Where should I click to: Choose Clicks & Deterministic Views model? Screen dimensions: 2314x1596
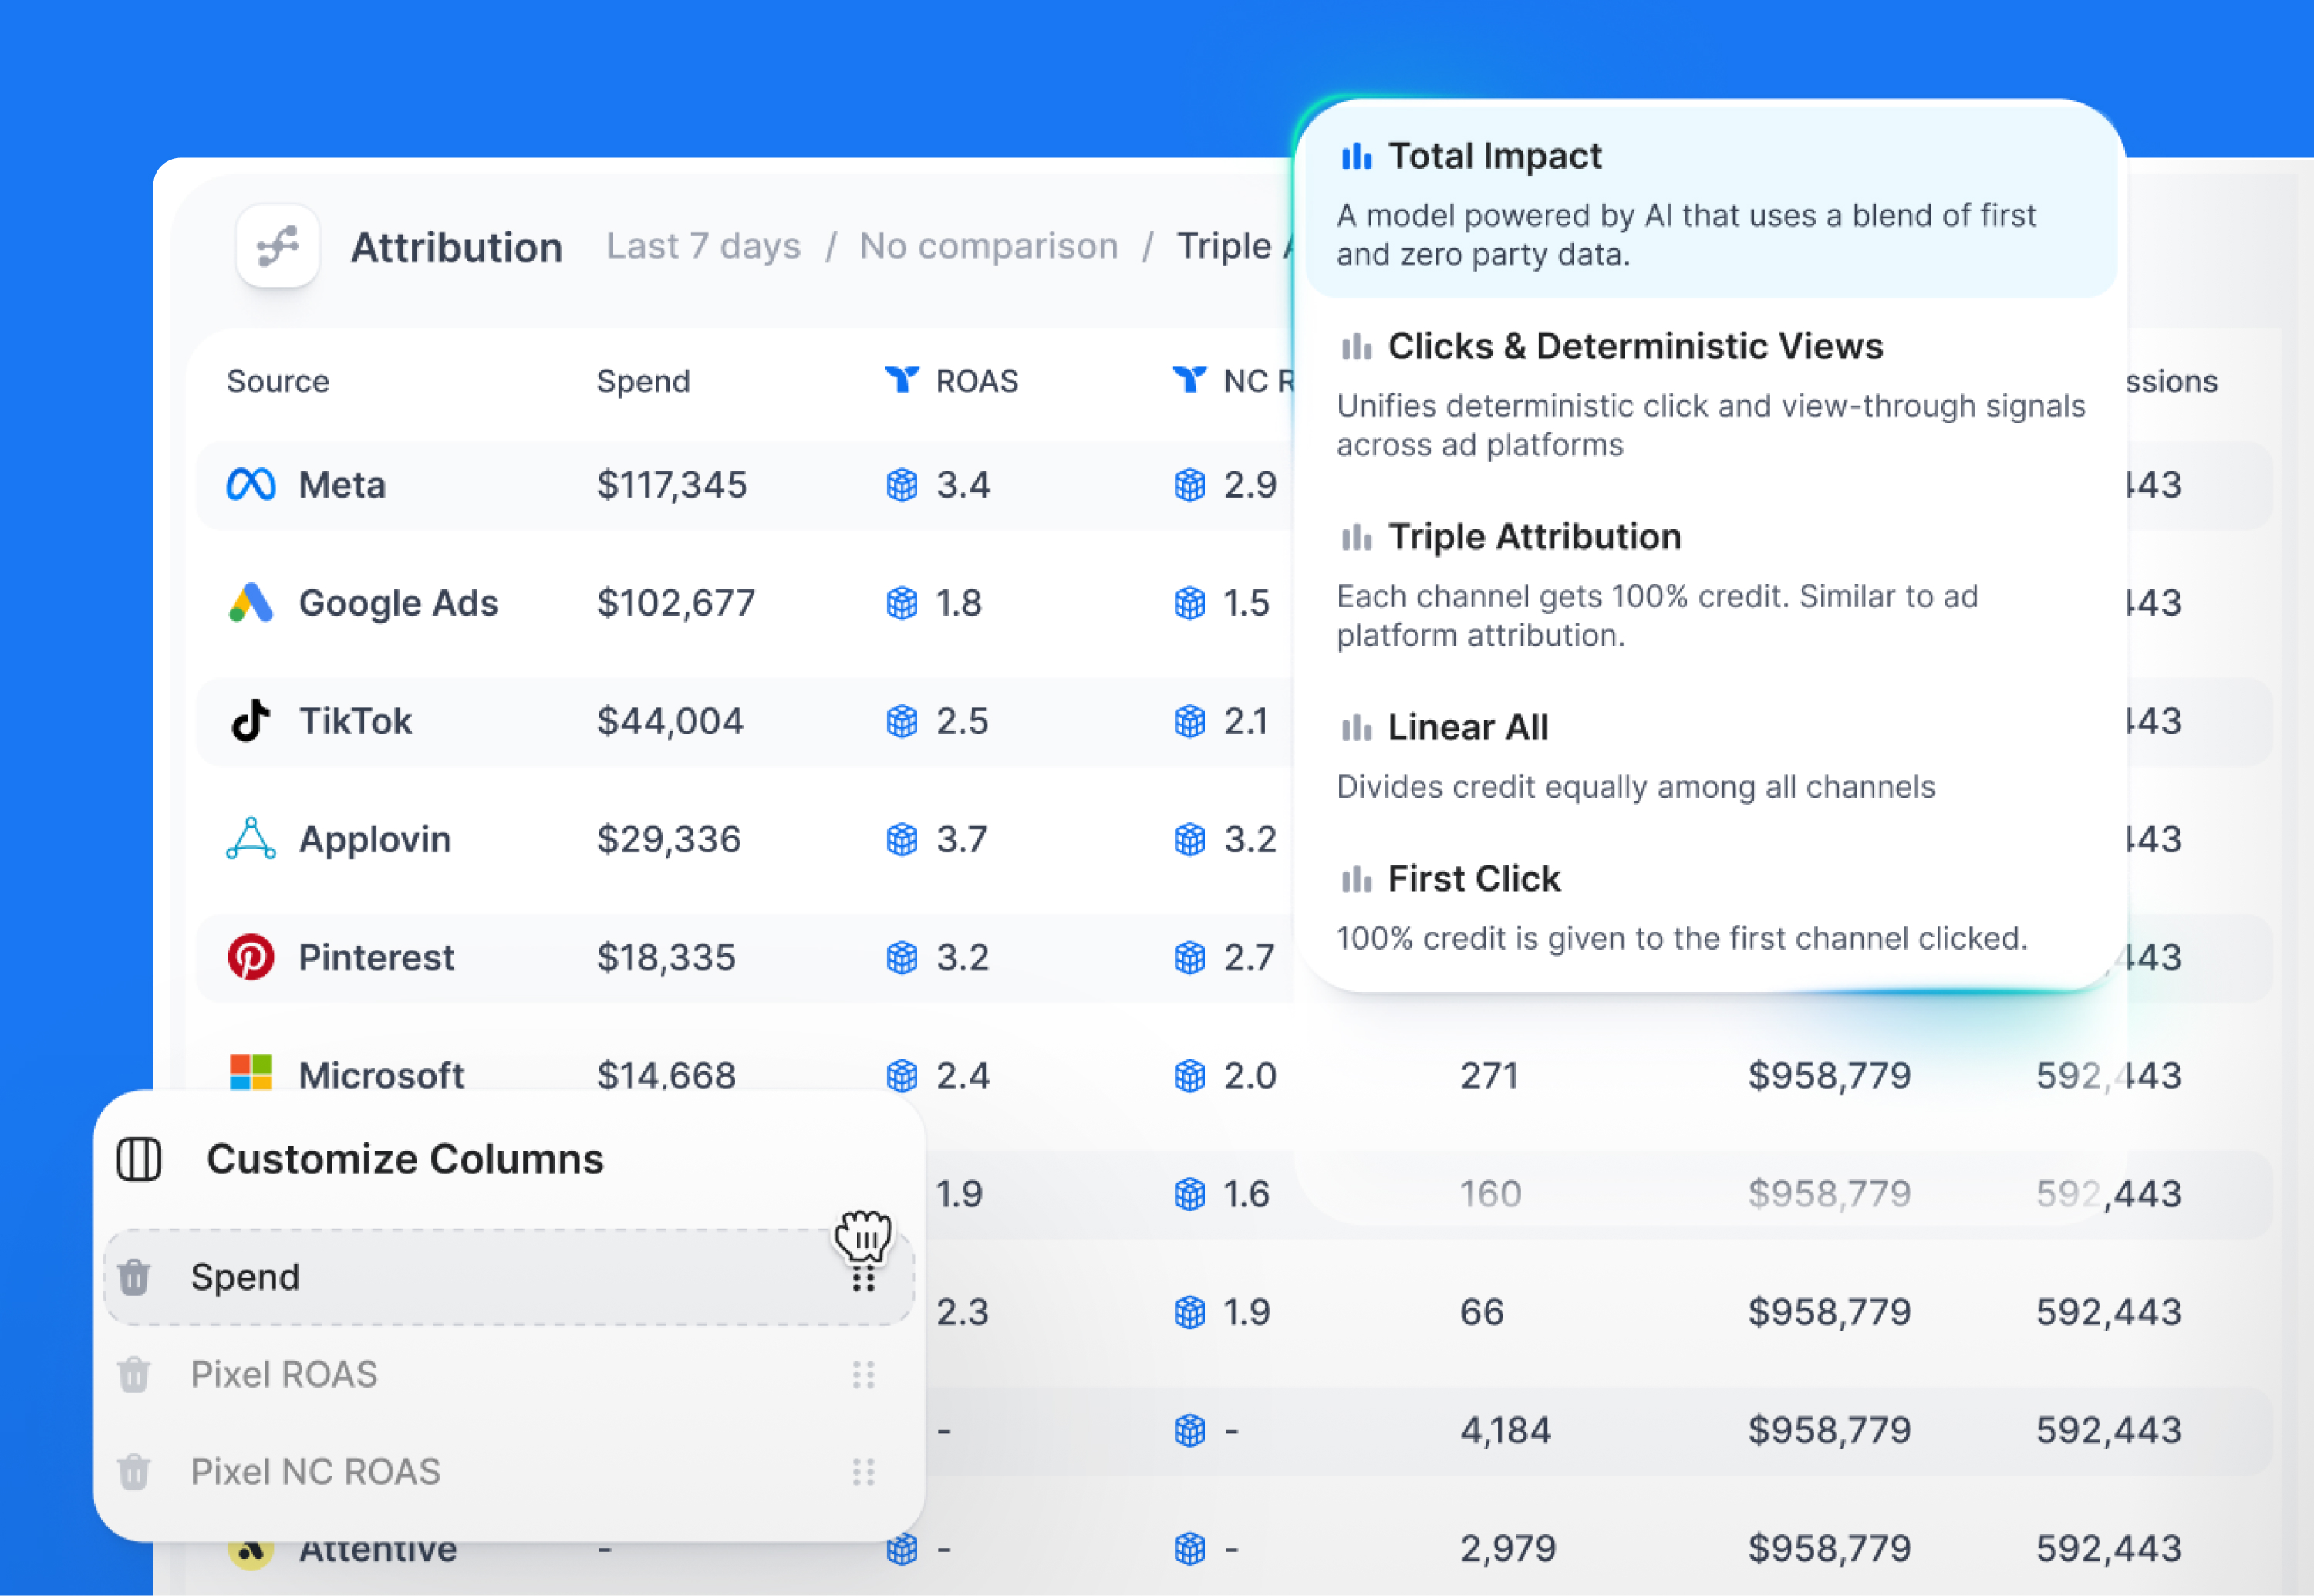click(x=1711, y=394)
